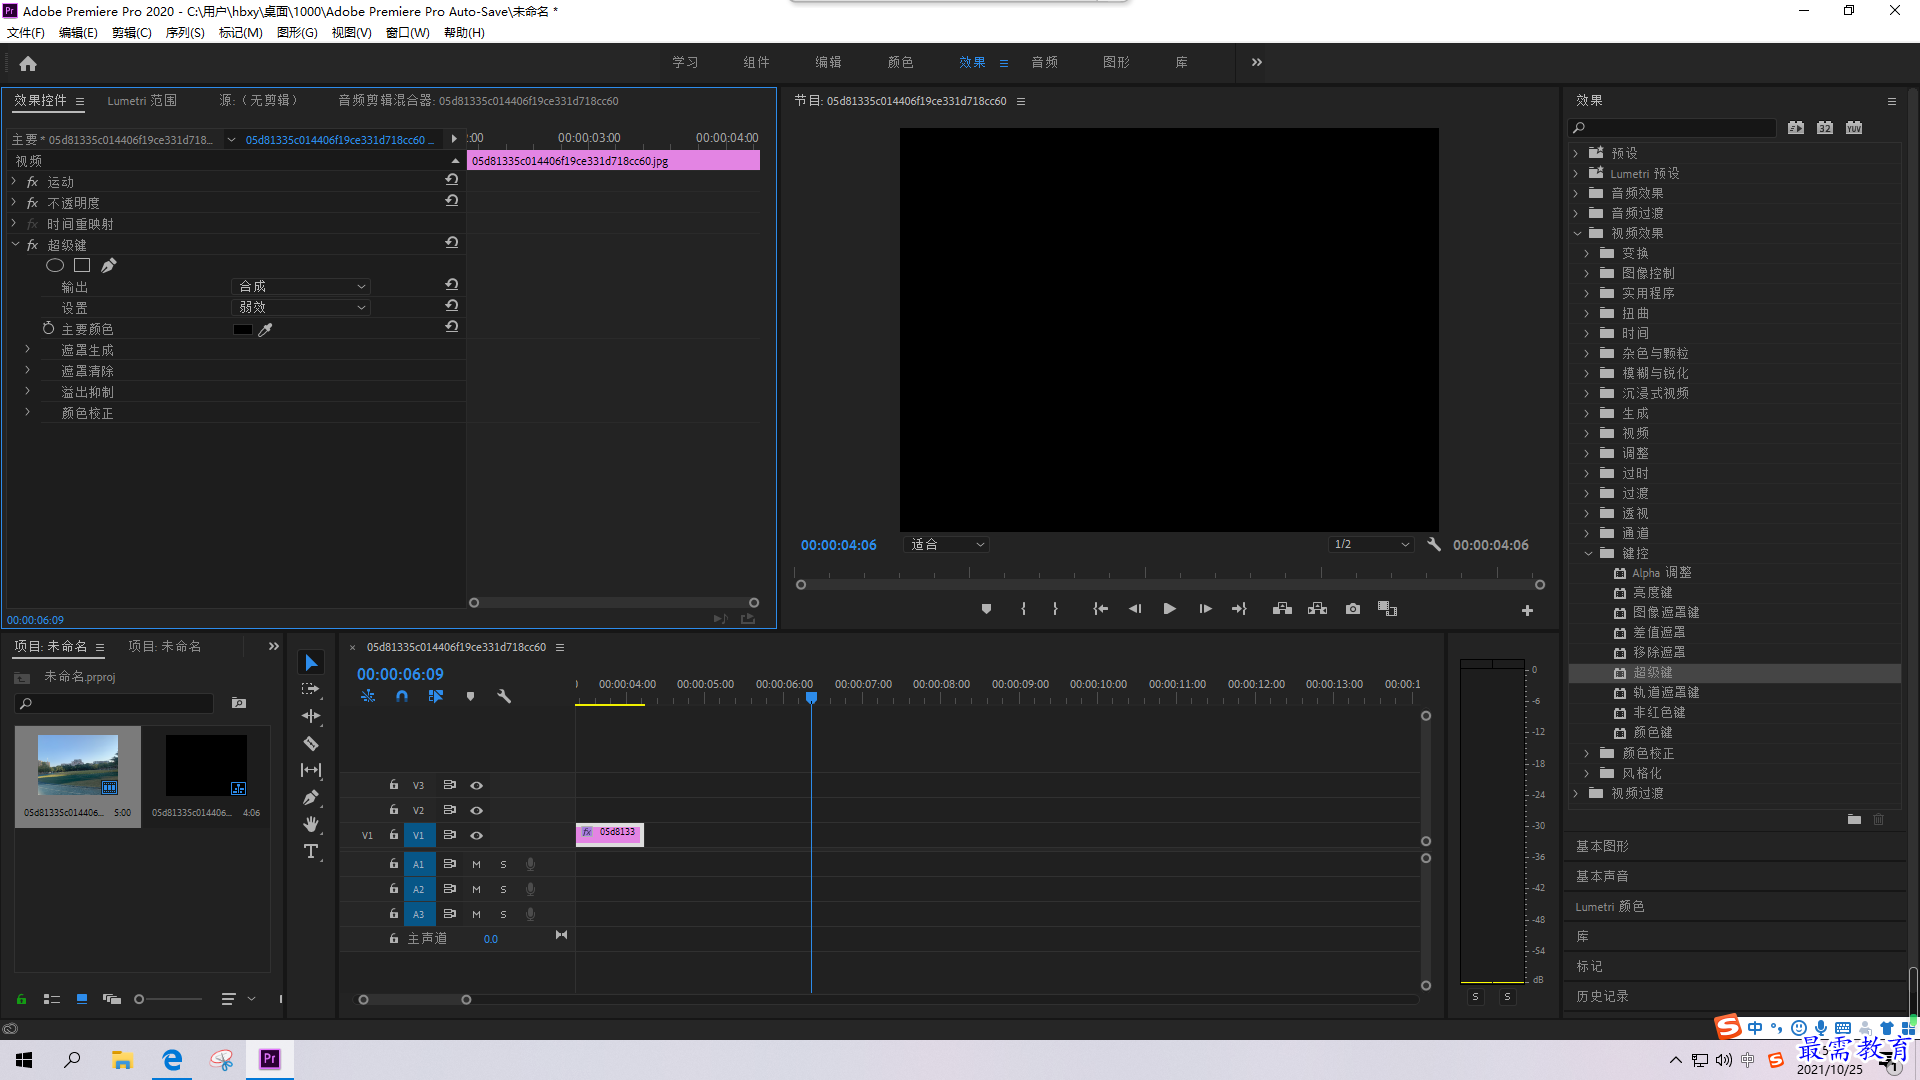Image resolution: width=1920 pixels, height=1080 pixels.
Task: Toggle V3 track output eye
Action: point(477,785)
